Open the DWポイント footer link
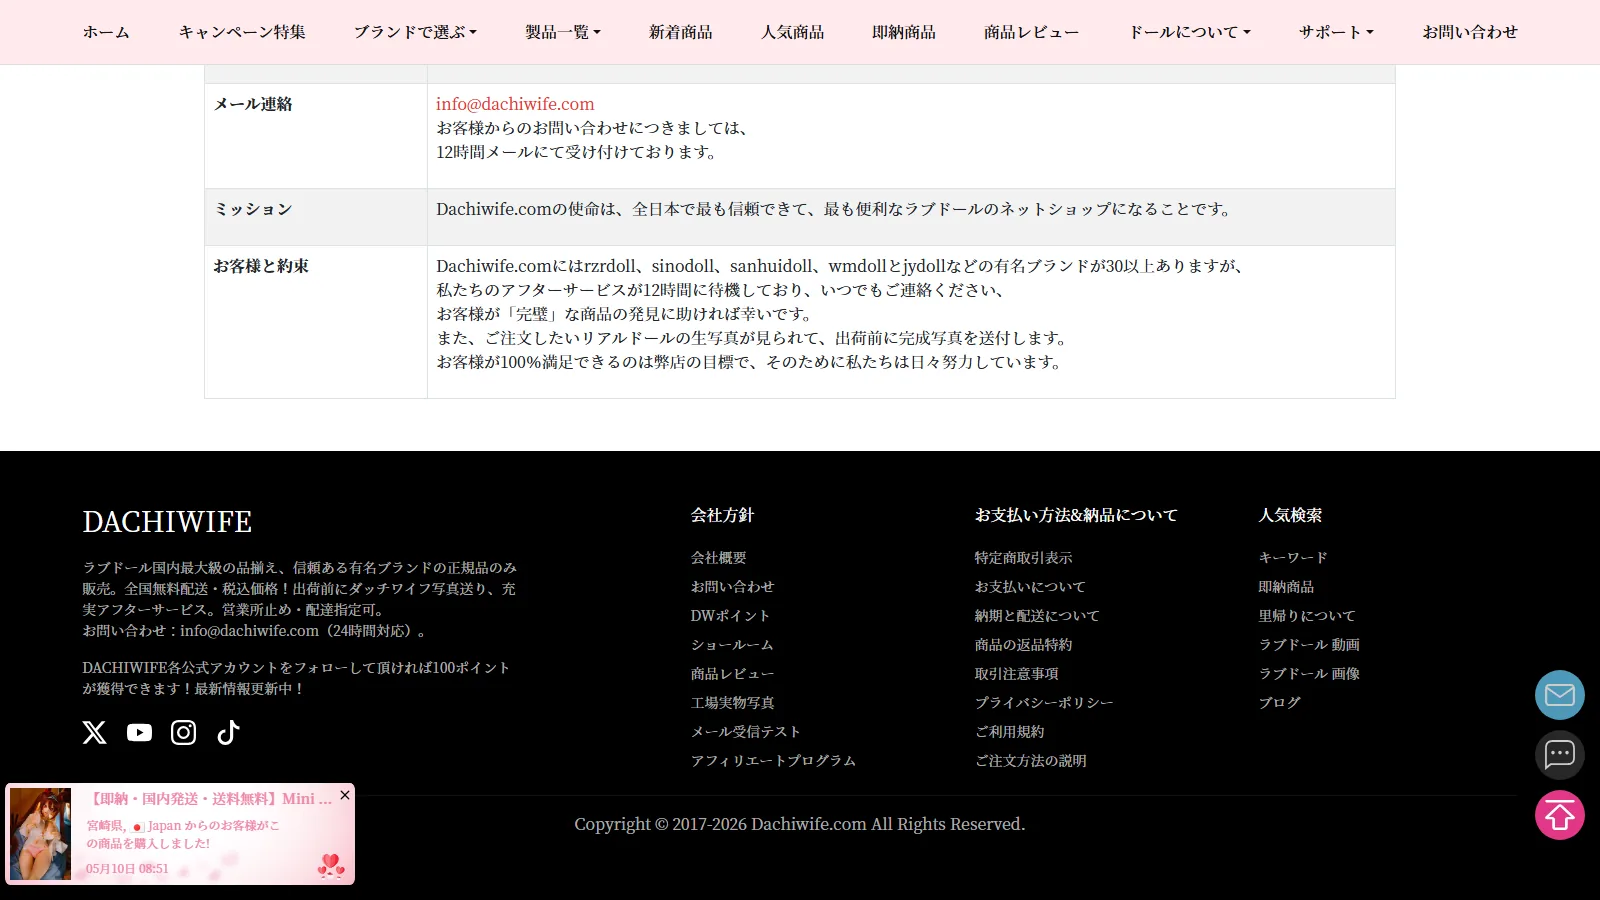Image resolution: width=1600 pixels, height=900 pixels. coord(730,616)
